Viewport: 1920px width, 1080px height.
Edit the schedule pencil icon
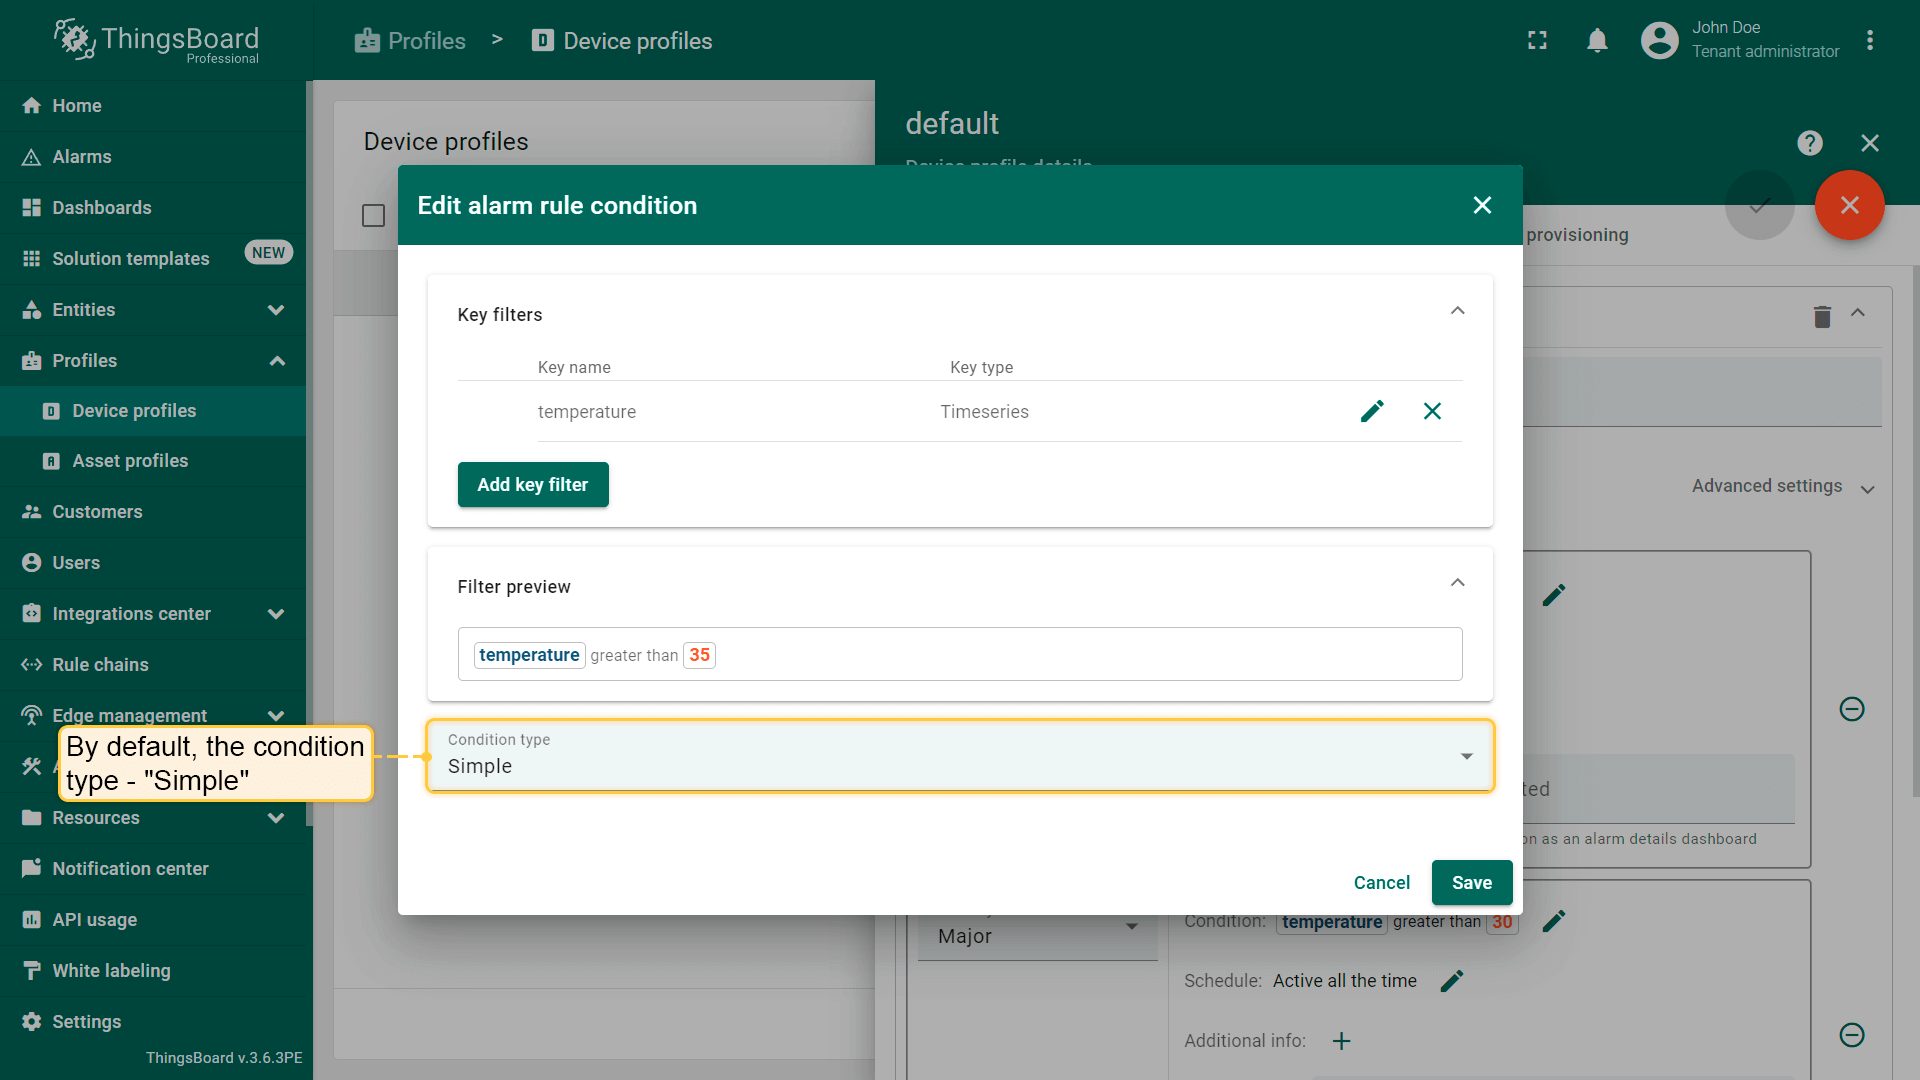tap(1452, 981)
